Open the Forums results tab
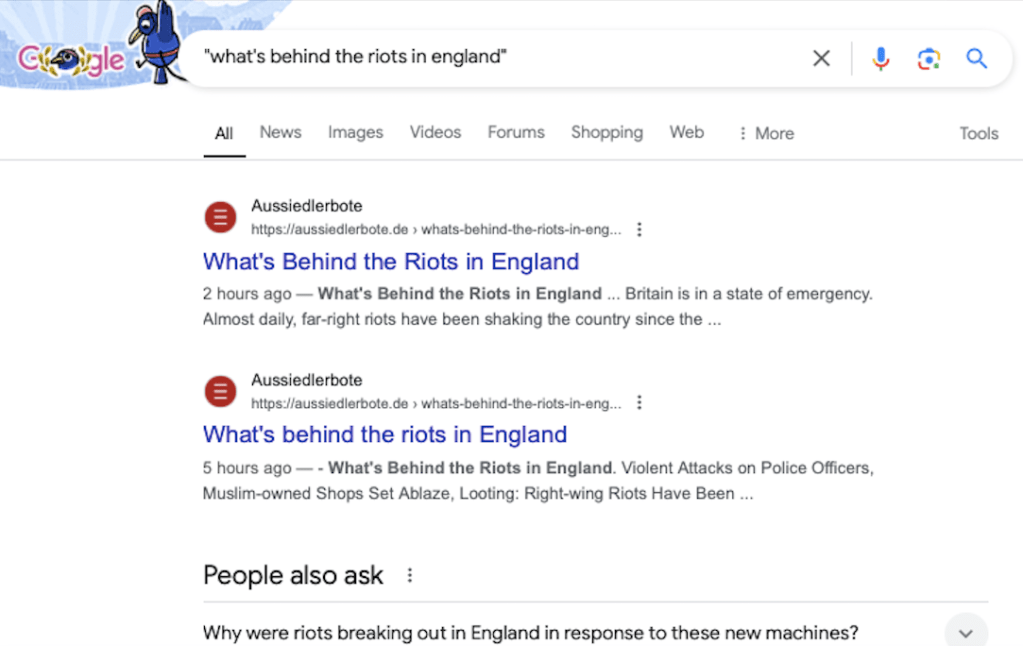 tap(516, 132)
